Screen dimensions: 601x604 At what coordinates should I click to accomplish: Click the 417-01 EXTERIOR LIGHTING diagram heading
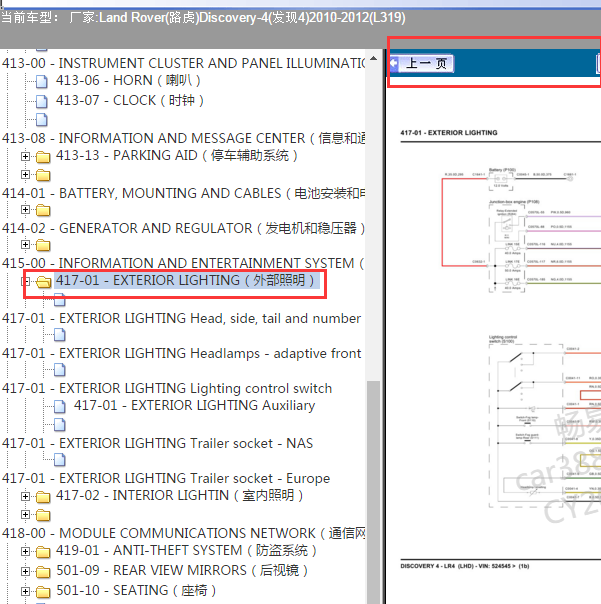pos(449,133)
